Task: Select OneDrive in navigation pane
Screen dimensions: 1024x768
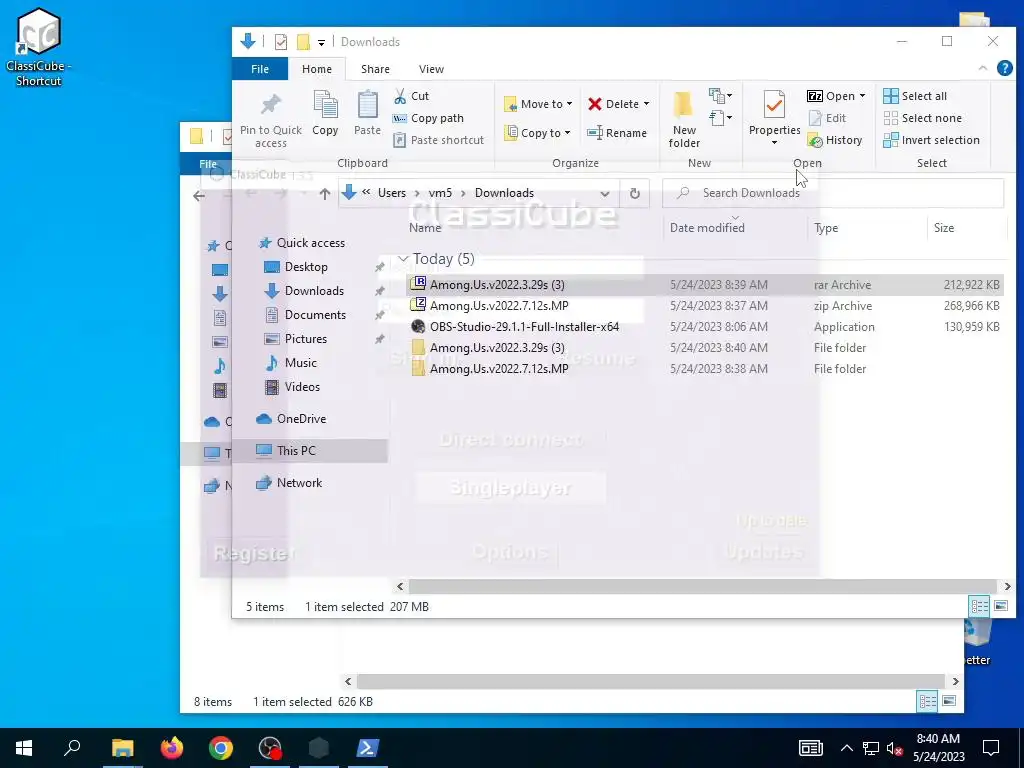Action: pos(301,419)
